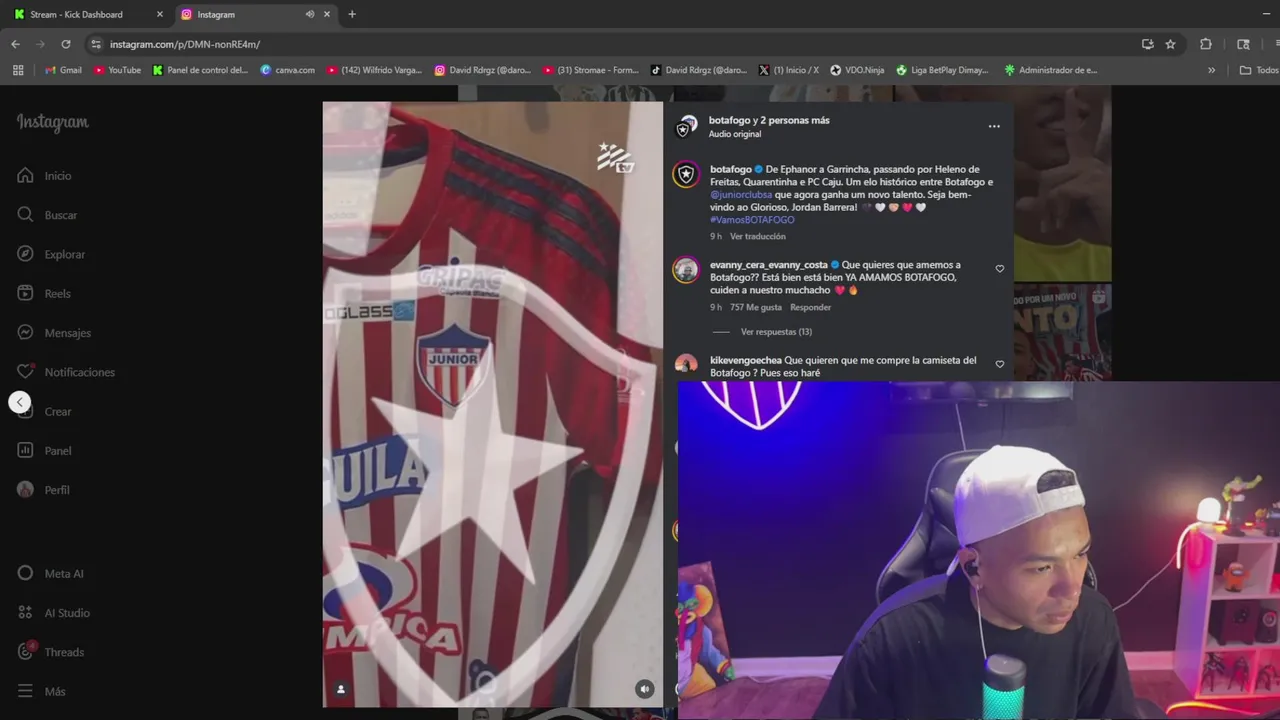
Task: View site information icon
Action: tap(96, 44)
